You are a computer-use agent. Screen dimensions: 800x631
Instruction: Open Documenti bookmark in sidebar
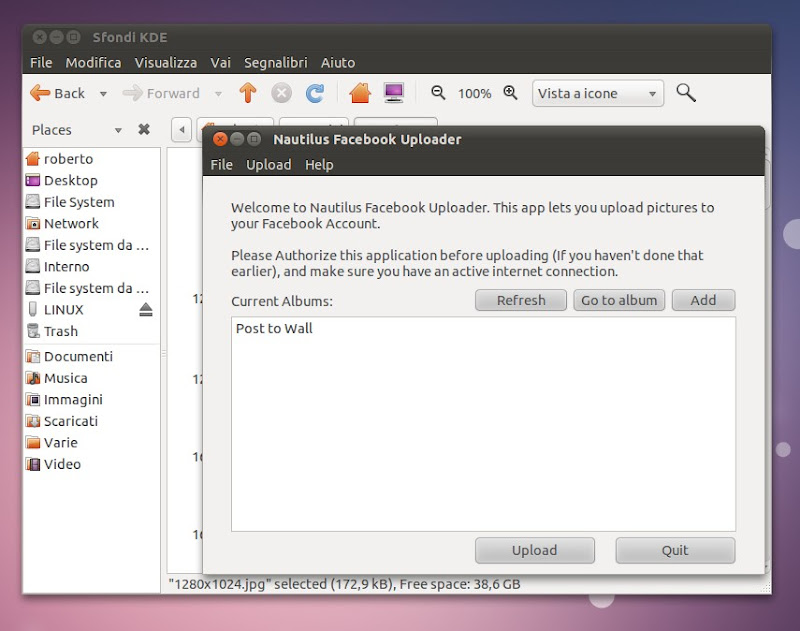(x=92, y=357)
